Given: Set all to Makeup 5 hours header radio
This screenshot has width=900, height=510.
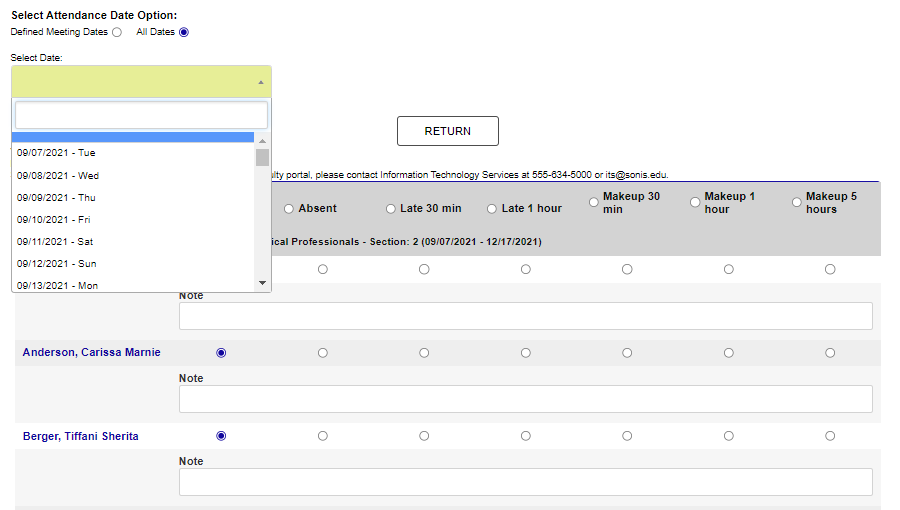Looking at the screenshot, I should pos(797,202).
